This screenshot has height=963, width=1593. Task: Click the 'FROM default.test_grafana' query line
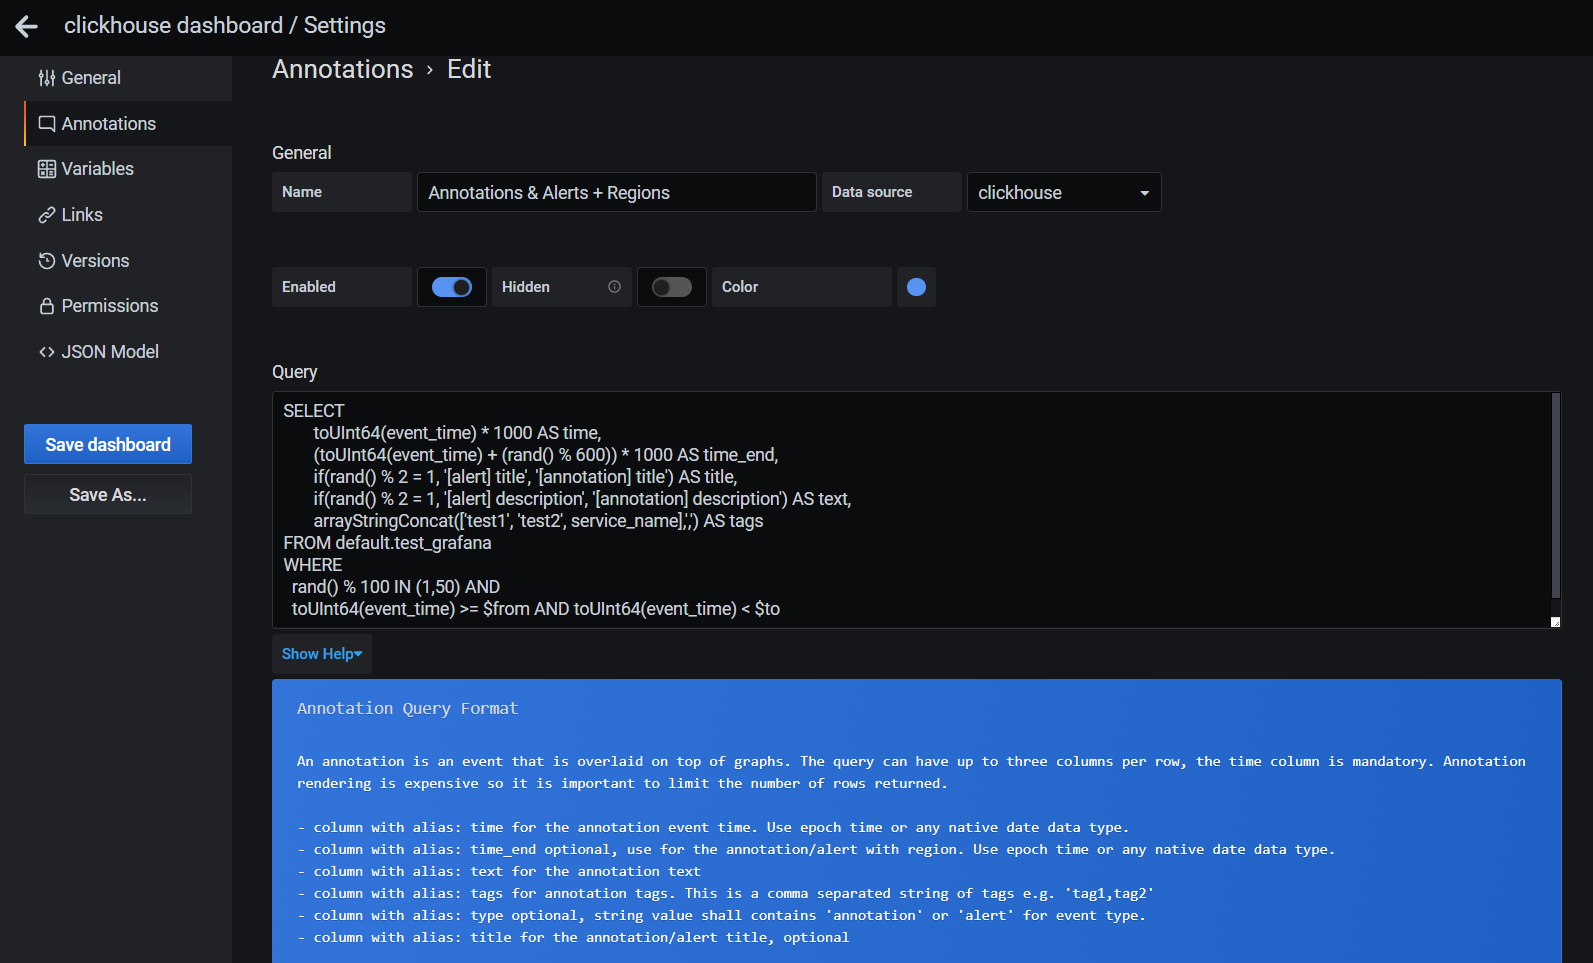coord(387,543)
